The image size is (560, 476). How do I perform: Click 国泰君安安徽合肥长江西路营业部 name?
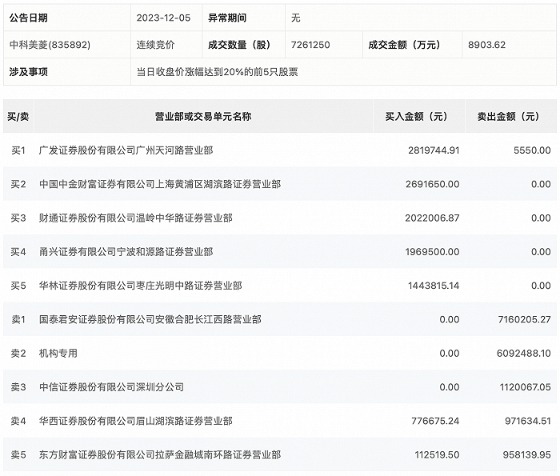coord(150,319)
